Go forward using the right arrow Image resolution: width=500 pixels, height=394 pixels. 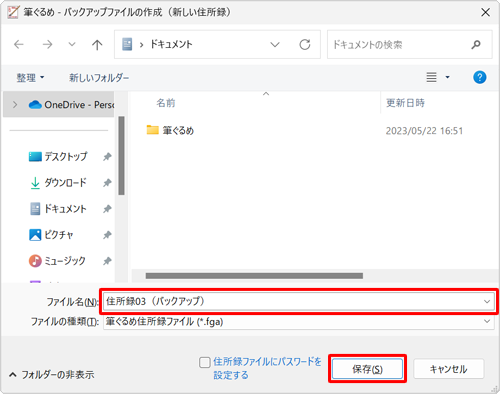click(x=48, y=44)
